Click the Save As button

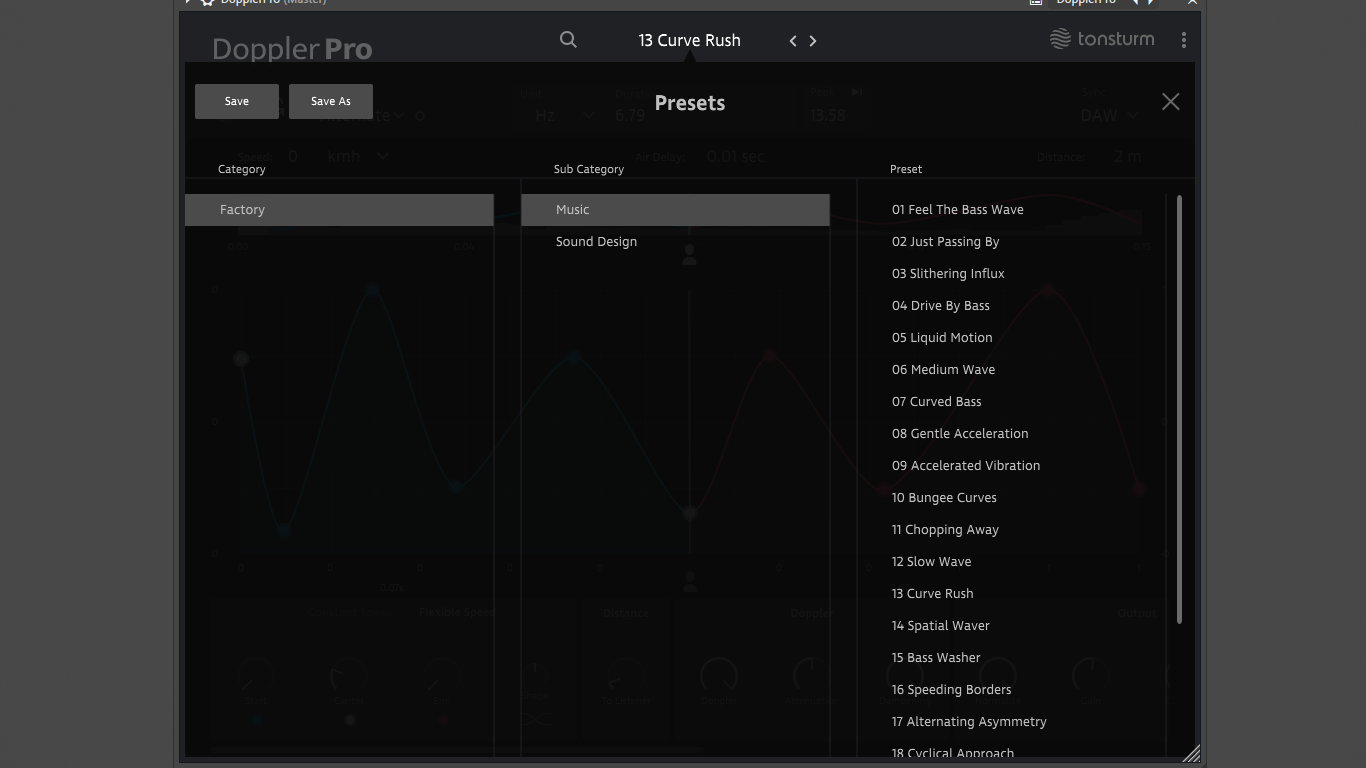[331, 101]
